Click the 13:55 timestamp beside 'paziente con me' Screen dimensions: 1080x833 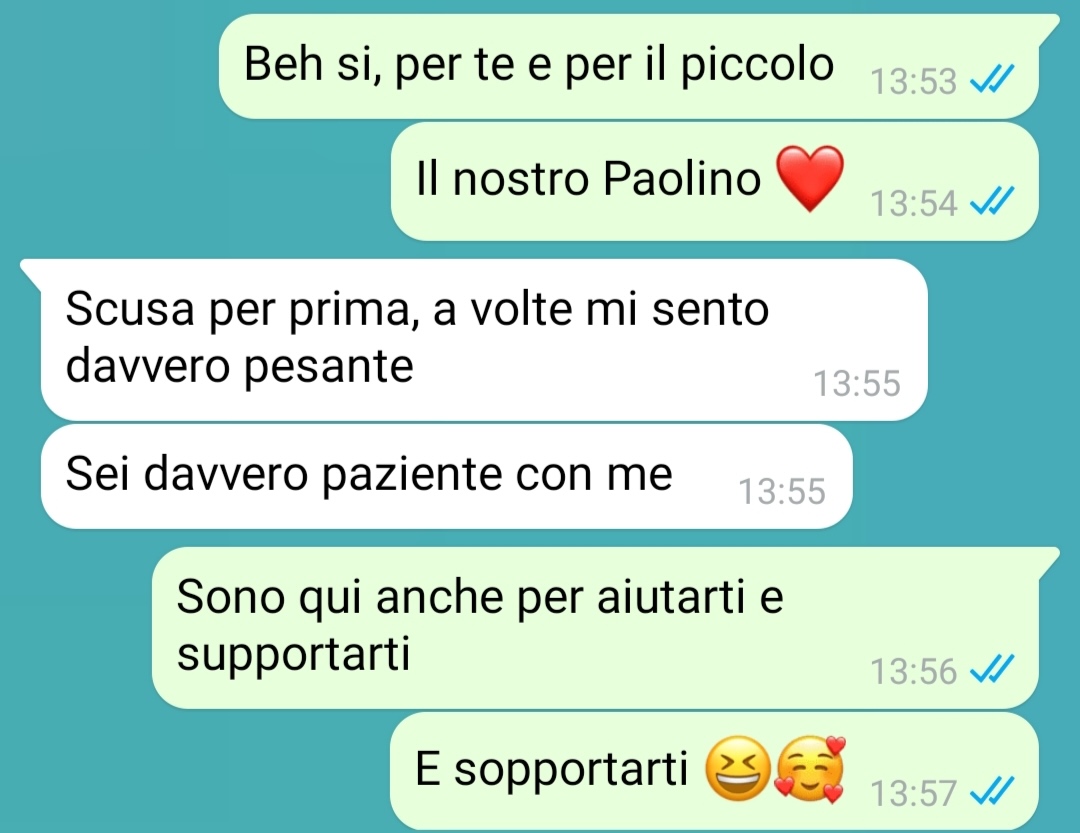[782, 491]
